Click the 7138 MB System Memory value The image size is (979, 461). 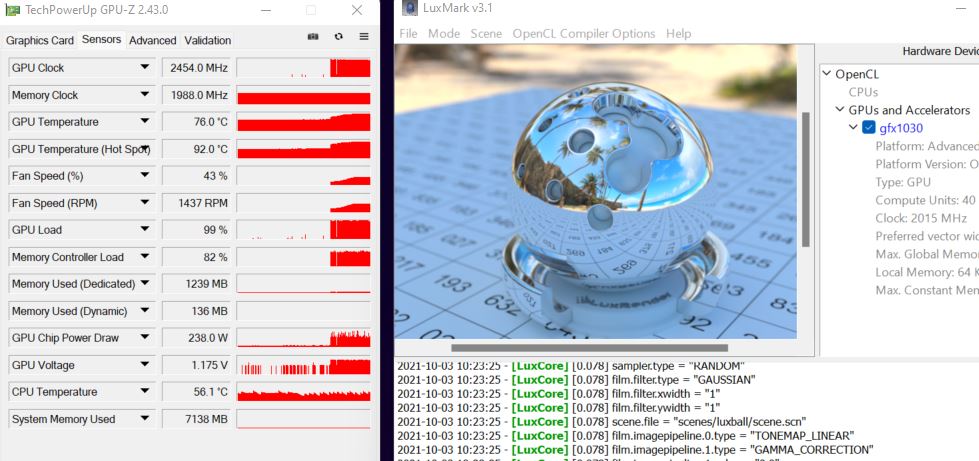pyautogui.click(x=196, y=419)
